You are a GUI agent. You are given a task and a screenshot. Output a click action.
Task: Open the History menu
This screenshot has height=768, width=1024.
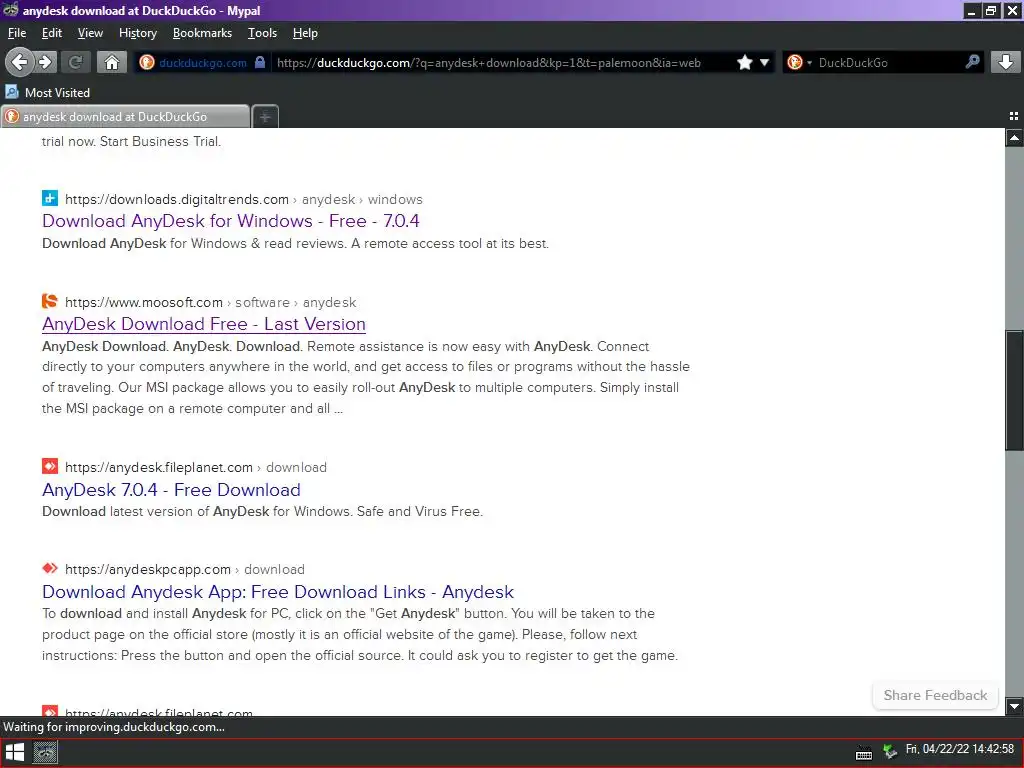point(138,33)
